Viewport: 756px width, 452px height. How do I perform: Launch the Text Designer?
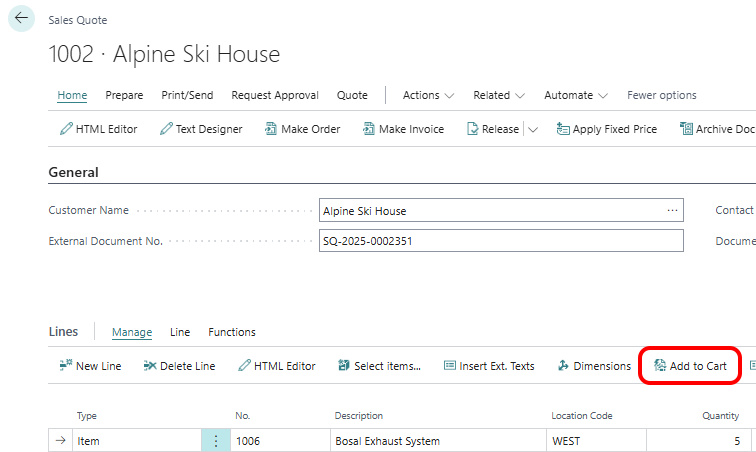coord(200,129)
